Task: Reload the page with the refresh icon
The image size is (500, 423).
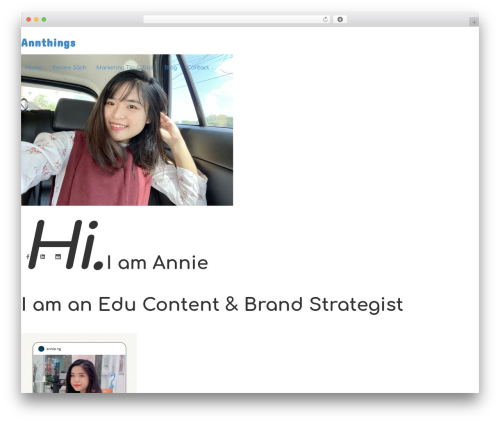Action: tap(325, 20)
